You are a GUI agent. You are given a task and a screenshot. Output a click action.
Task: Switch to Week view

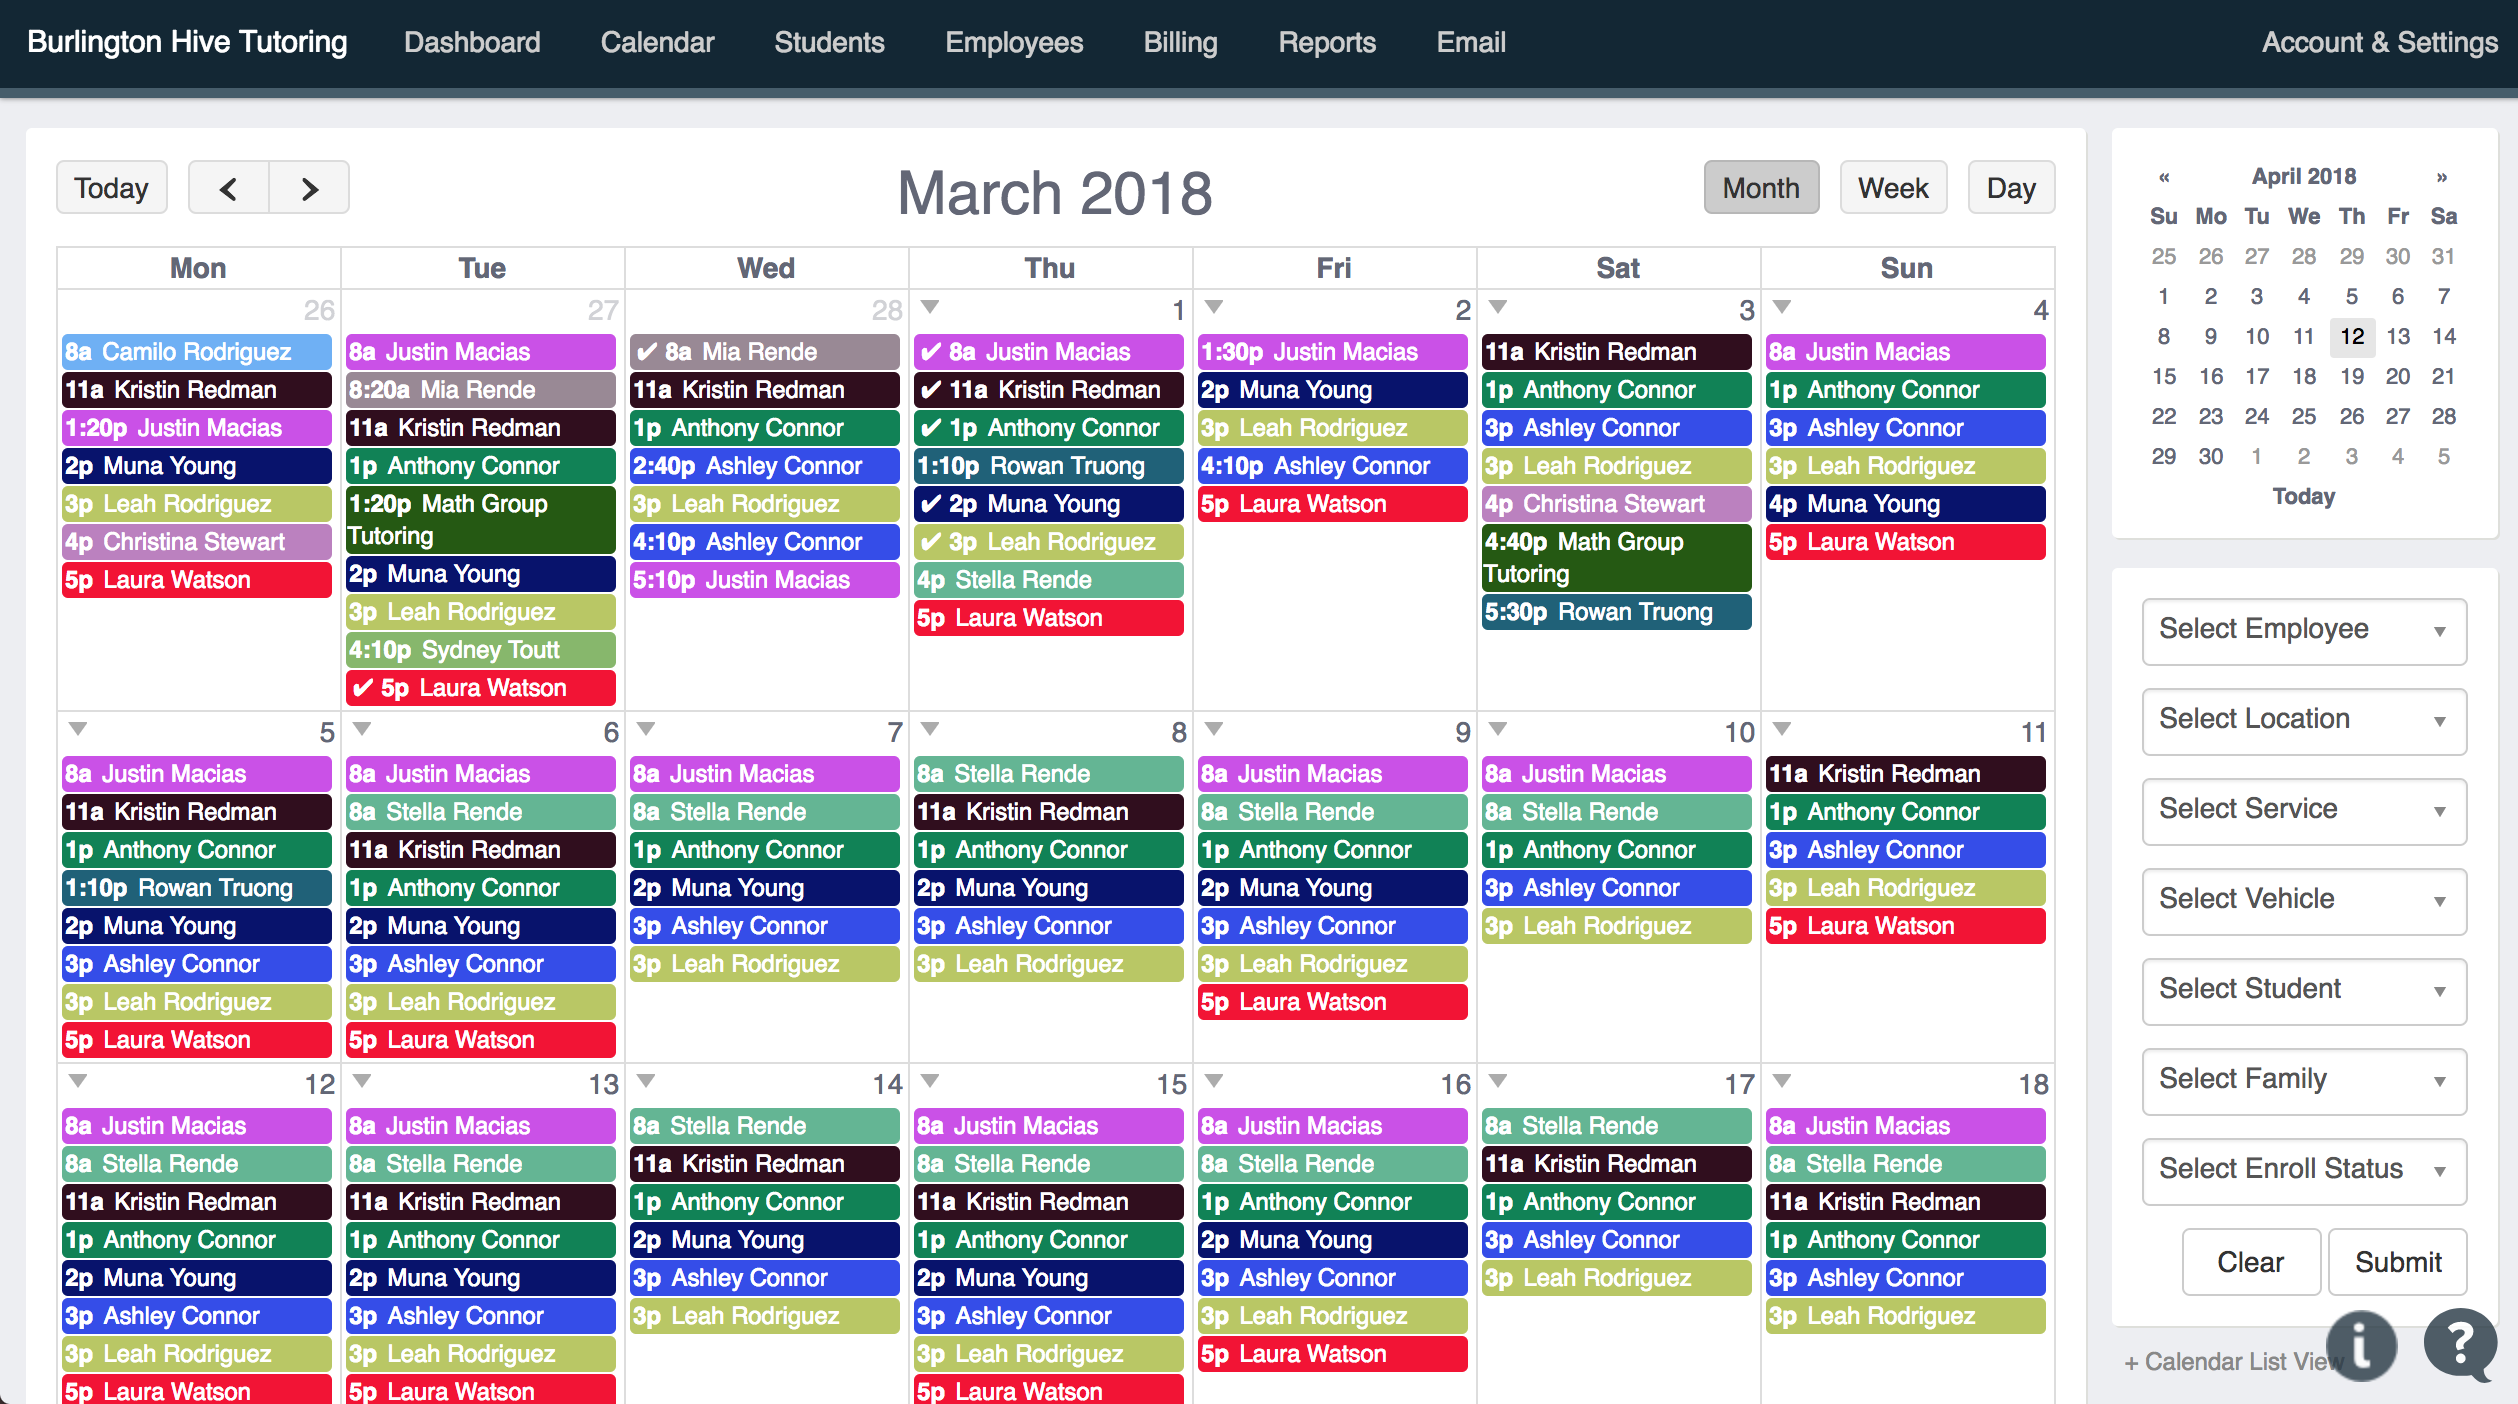[1893, 188]
